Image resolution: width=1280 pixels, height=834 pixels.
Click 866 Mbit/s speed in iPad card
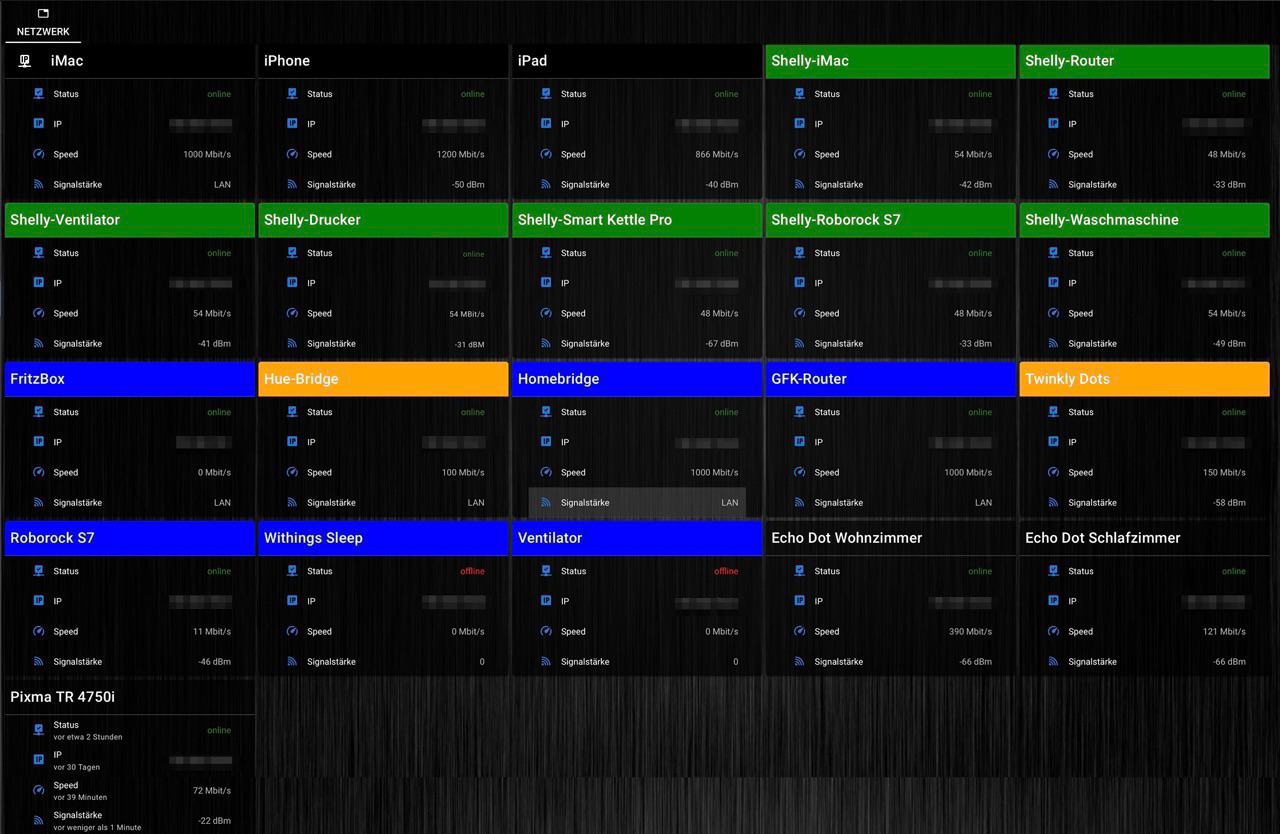click(x=717, y=154)
